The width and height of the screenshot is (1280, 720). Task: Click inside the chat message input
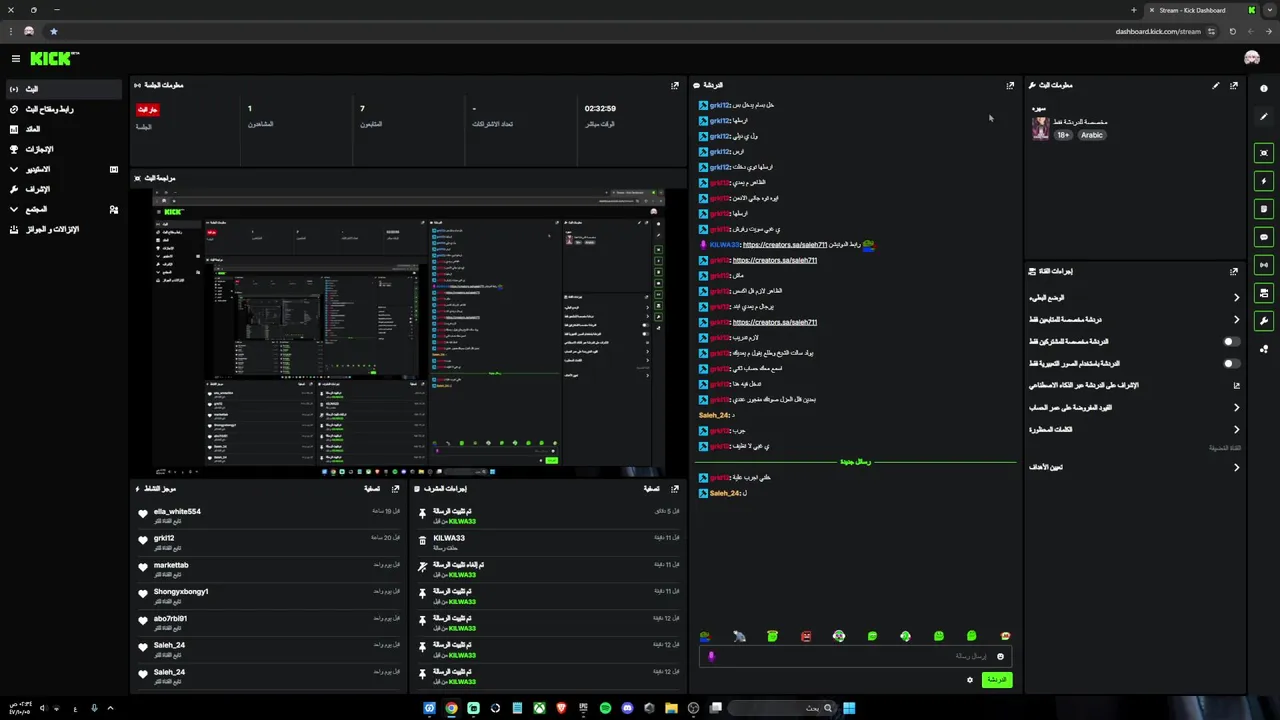point(855,656)
